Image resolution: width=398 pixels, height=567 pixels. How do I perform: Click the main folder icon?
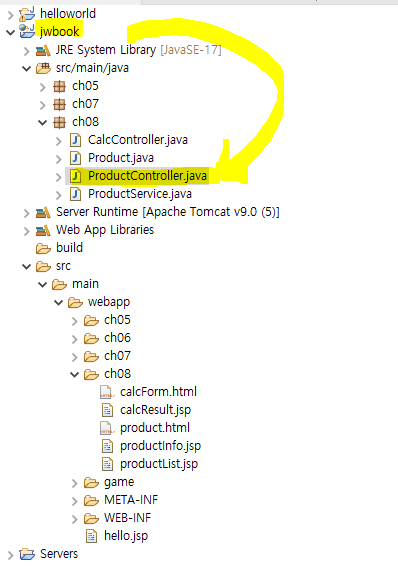[x=59, y=285]
